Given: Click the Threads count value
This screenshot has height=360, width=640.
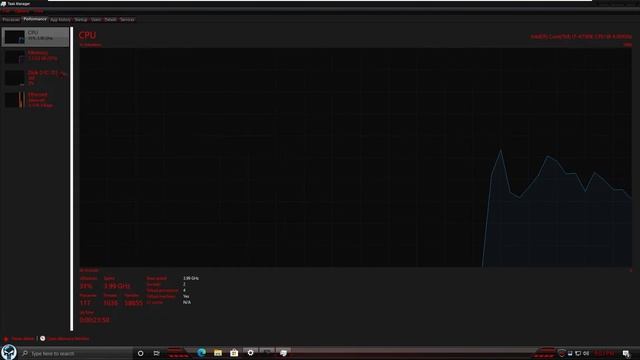Looking at the screenshot, I should coord(111,303).
